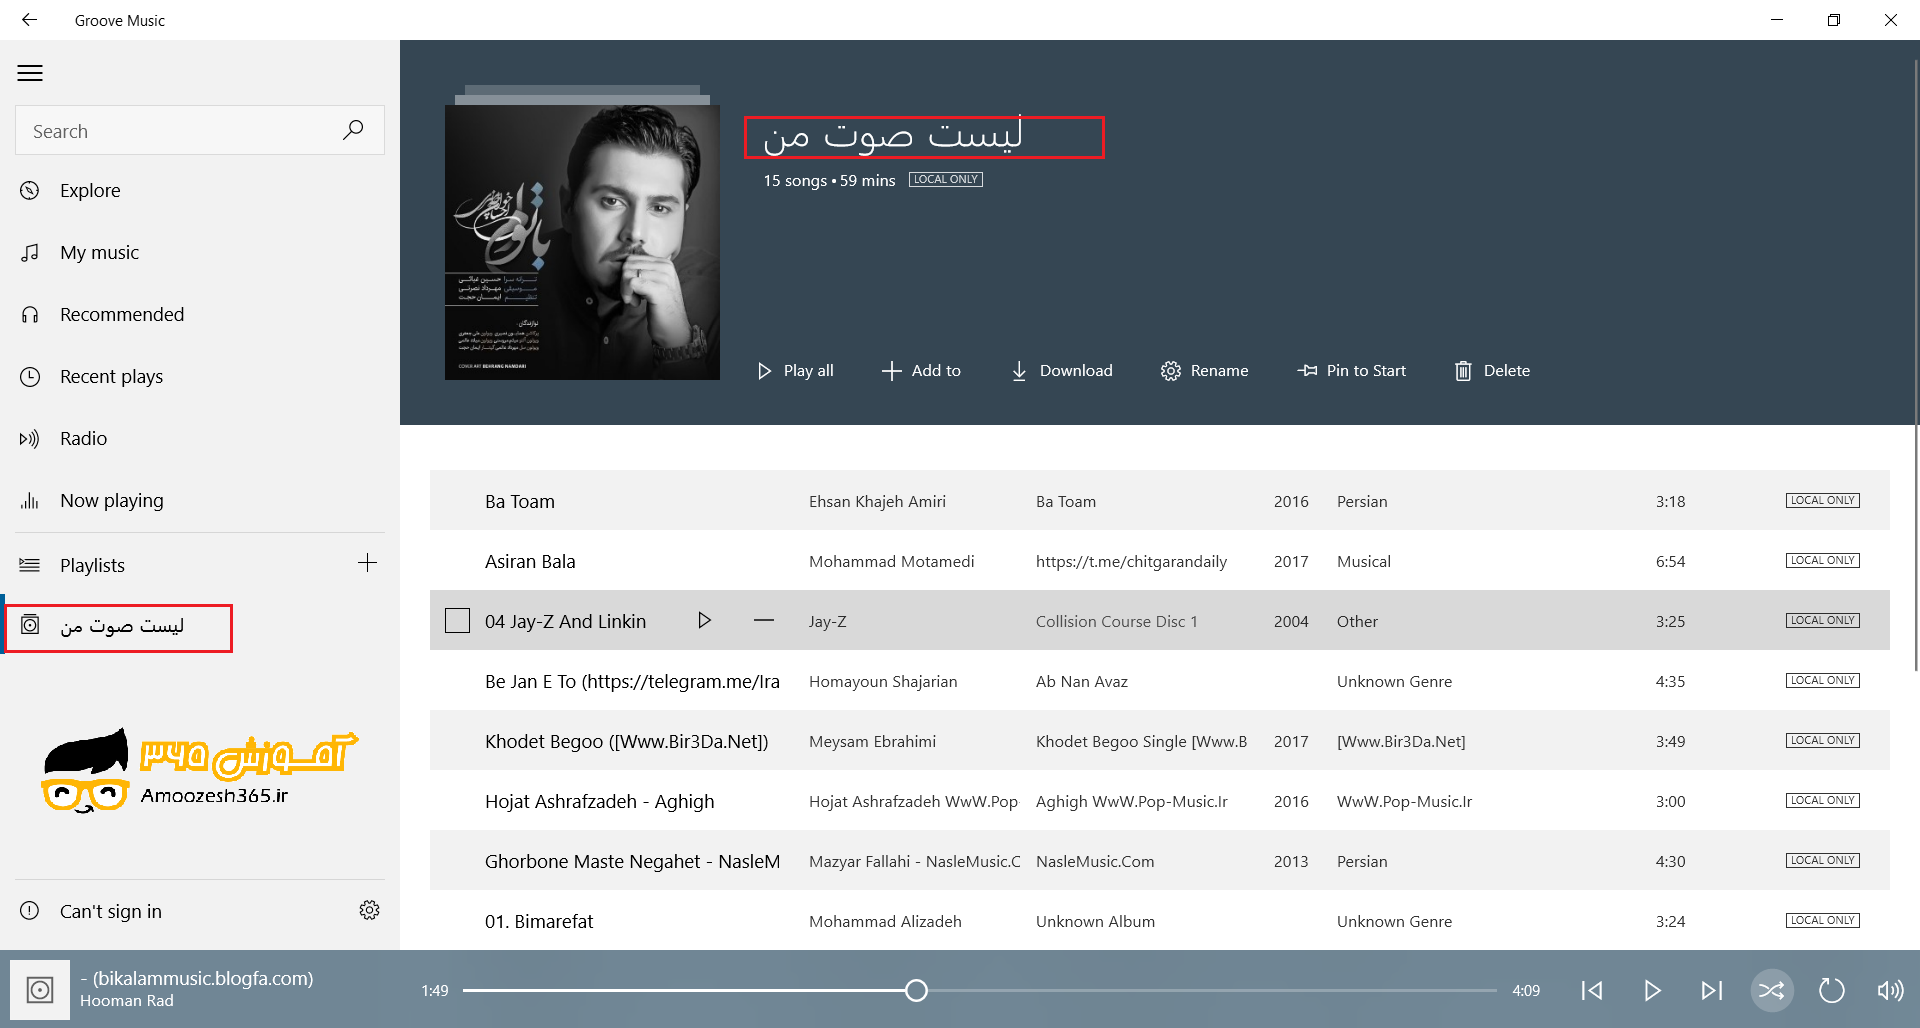Go to the previous track
Image resolution: width=1920 pixels, height=1028 pixels.
point(1592,990)
